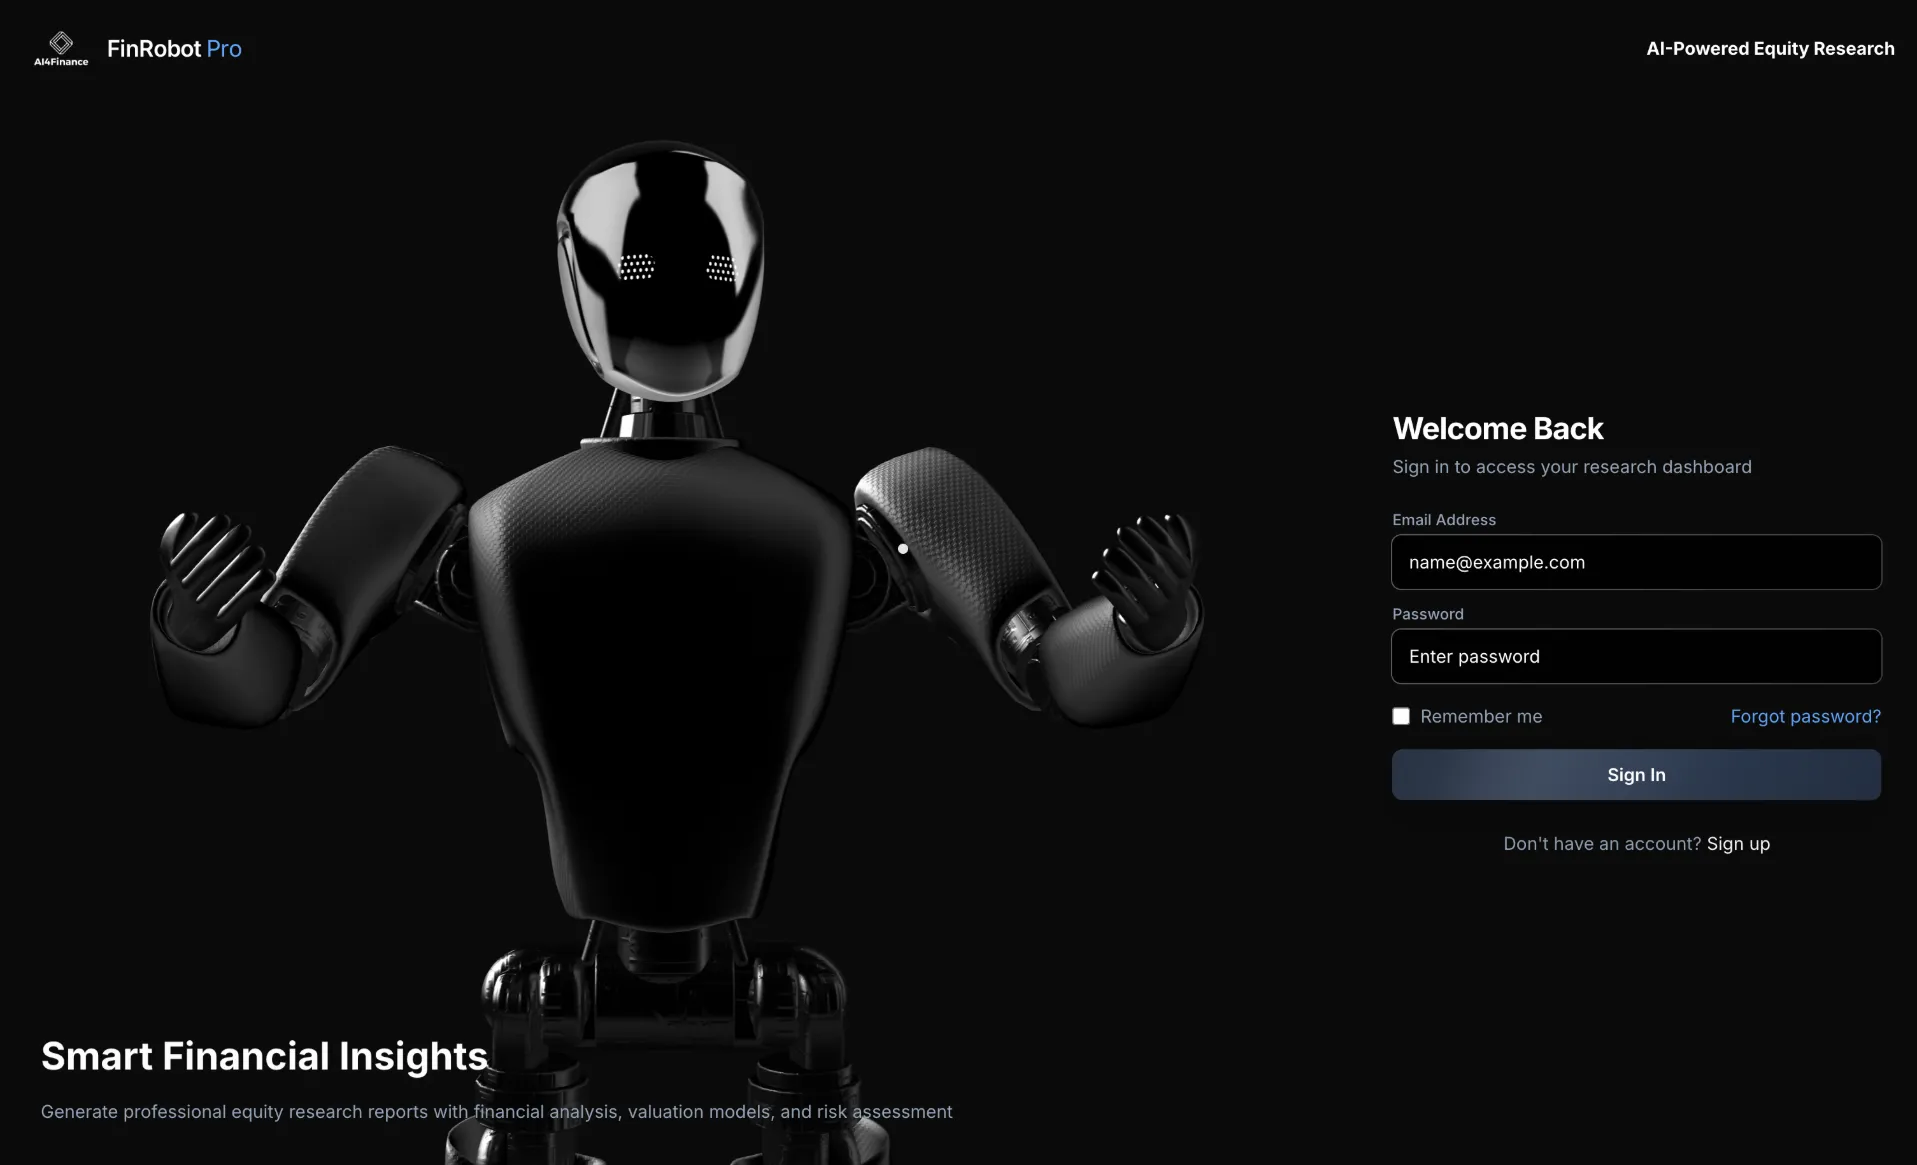This screenshot has height=1165, width=1917.
Task: Click the Smart Financial Insights heading
Action: pos(264,1056)
